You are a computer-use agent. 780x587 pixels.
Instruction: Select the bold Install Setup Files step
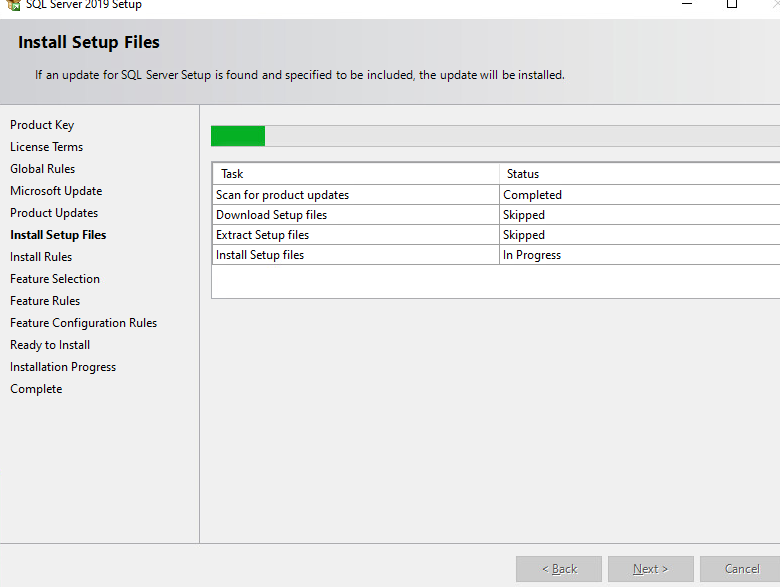[58, 235]
